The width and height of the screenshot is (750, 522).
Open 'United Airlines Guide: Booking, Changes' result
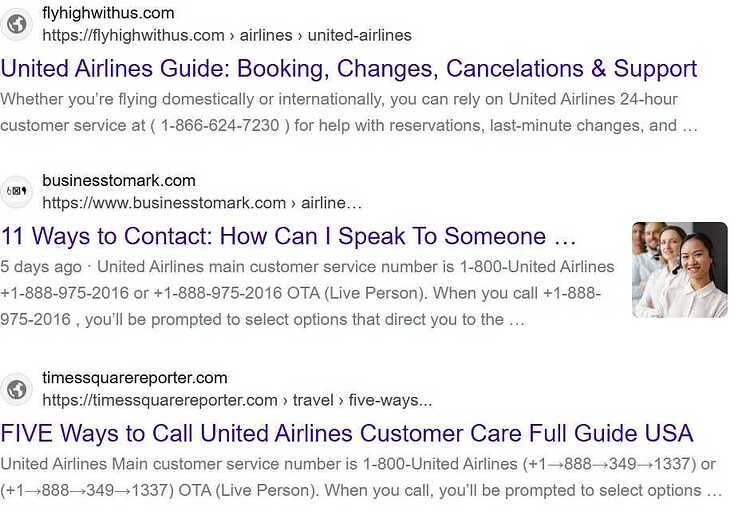click(349, 68)
